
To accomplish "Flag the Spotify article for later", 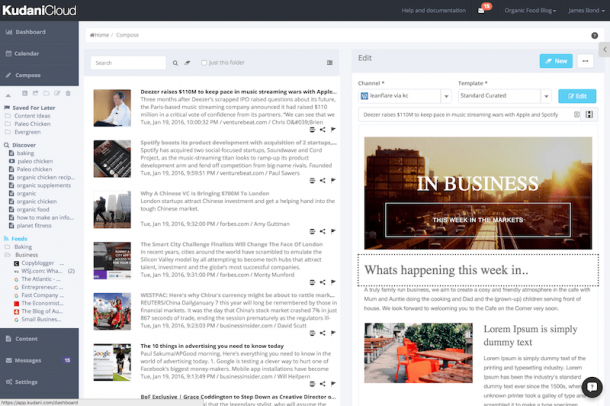I will coord(333,180).
